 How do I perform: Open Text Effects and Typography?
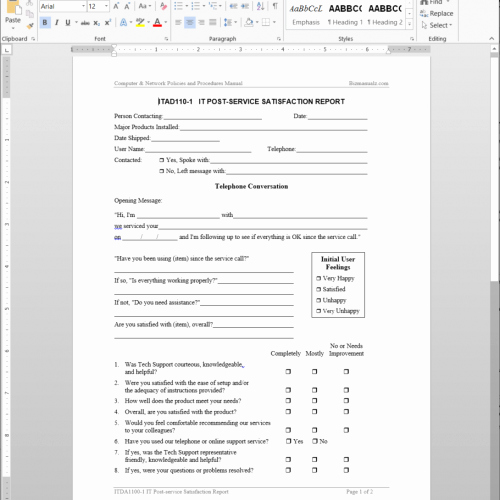tap(123, 23)
